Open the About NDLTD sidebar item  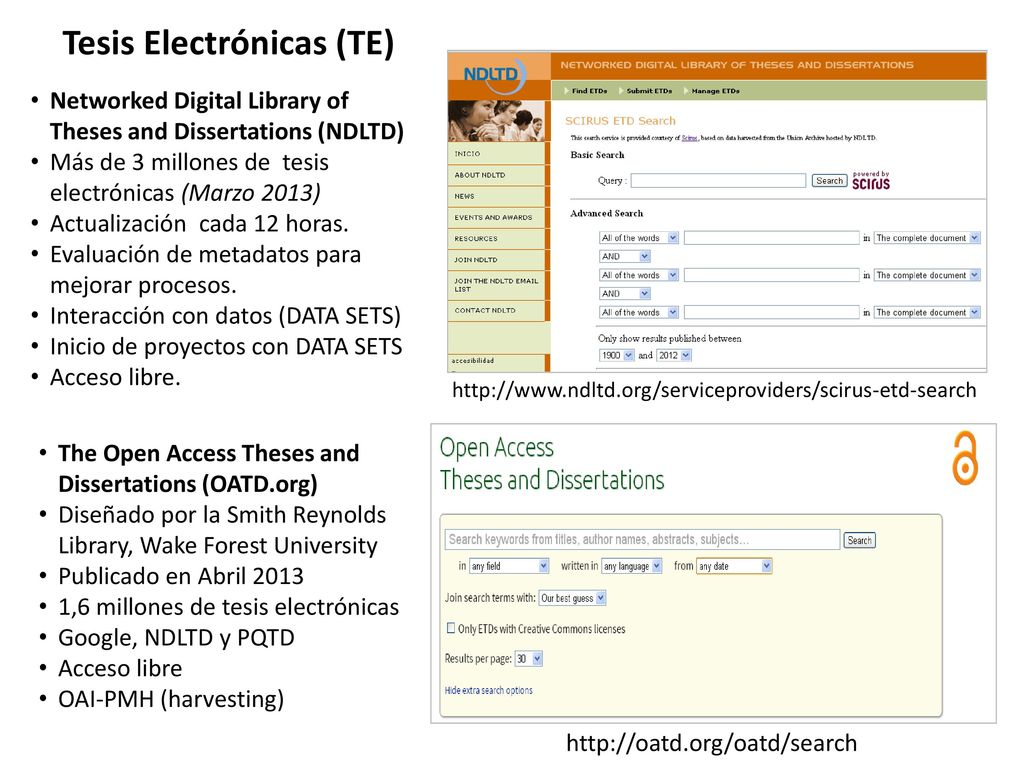click(x=480, y=175)
